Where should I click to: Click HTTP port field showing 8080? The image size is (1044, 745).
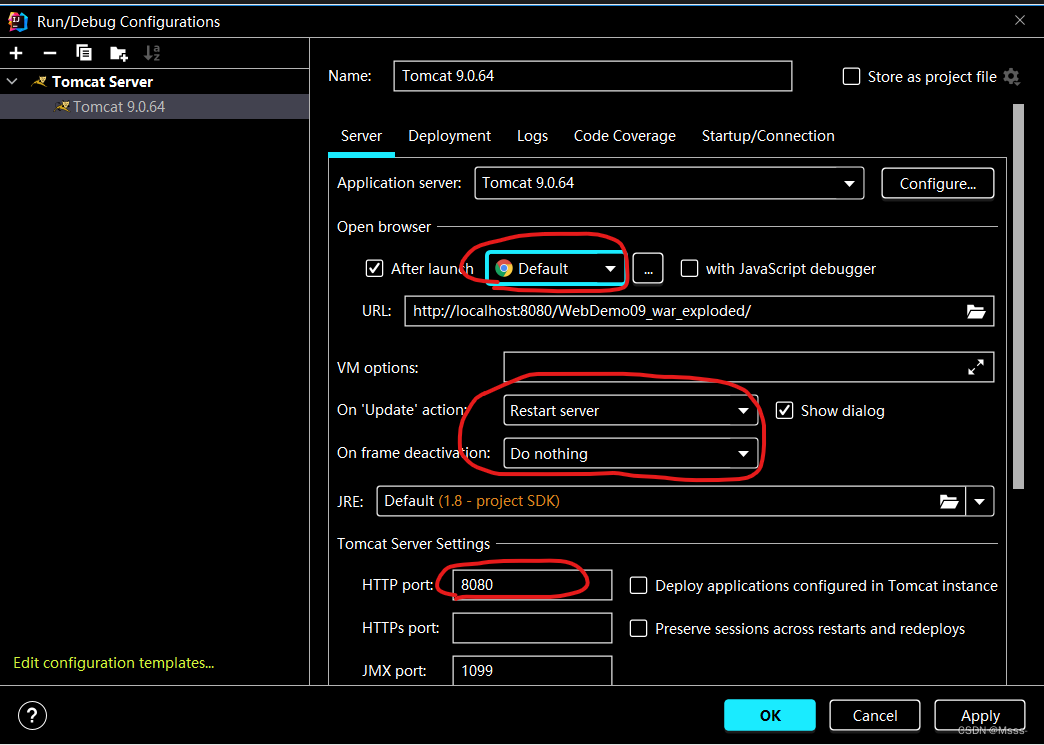pyautogui.click(x=532, y=585)
